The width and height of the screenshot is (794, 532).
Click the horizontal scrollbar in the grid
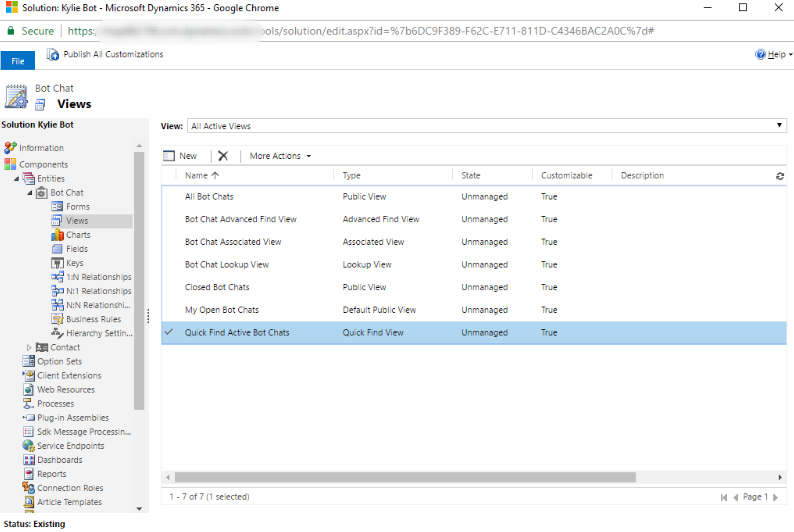(x=405, y=477)
